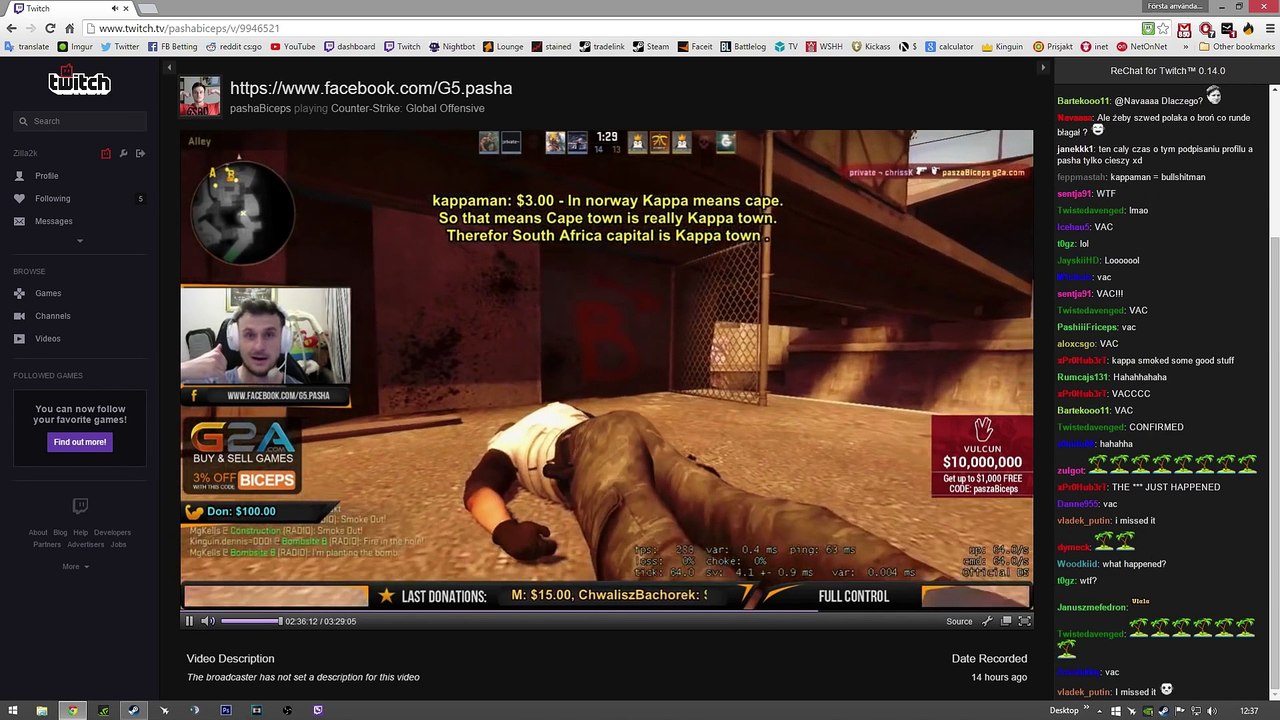
Task: Open the Other bookmarks folder
Action: coord(1237,47)
